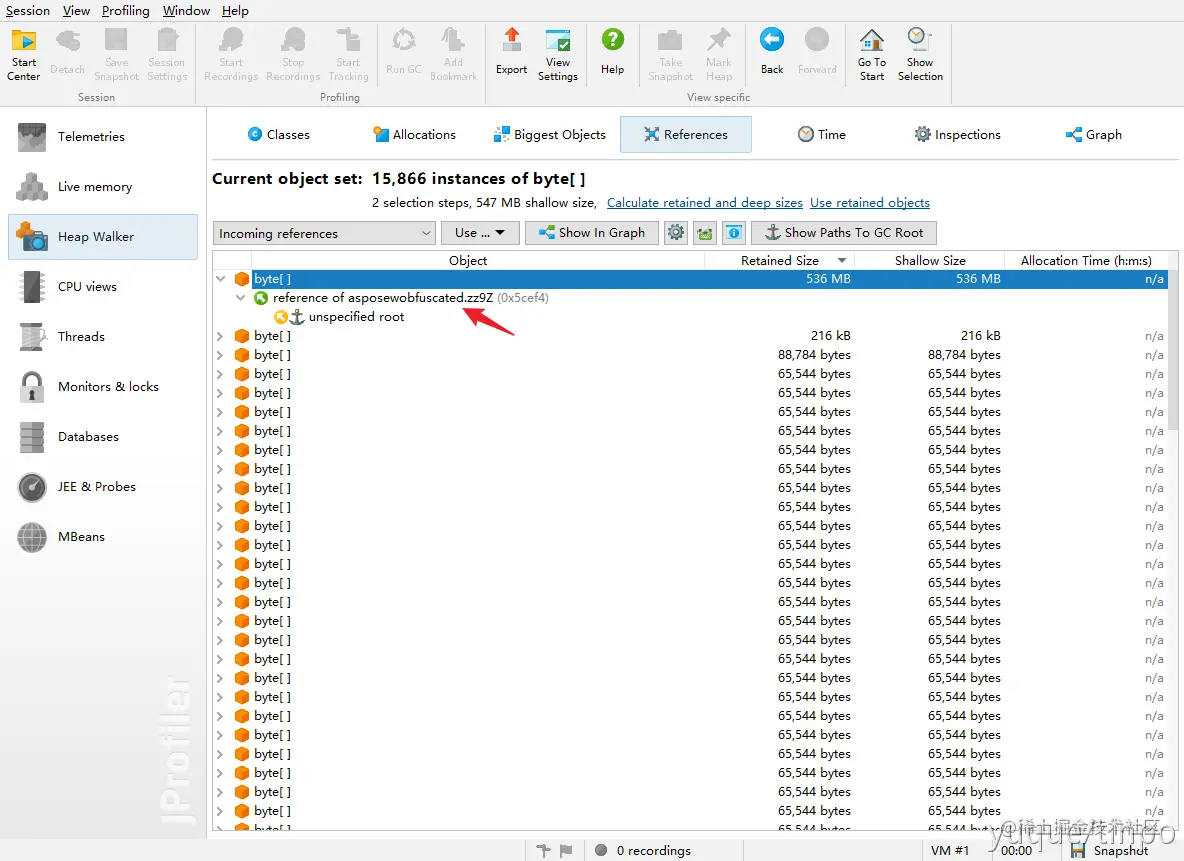
Task: Switch to the Inspections tab
Action: [x=957, y=134]
